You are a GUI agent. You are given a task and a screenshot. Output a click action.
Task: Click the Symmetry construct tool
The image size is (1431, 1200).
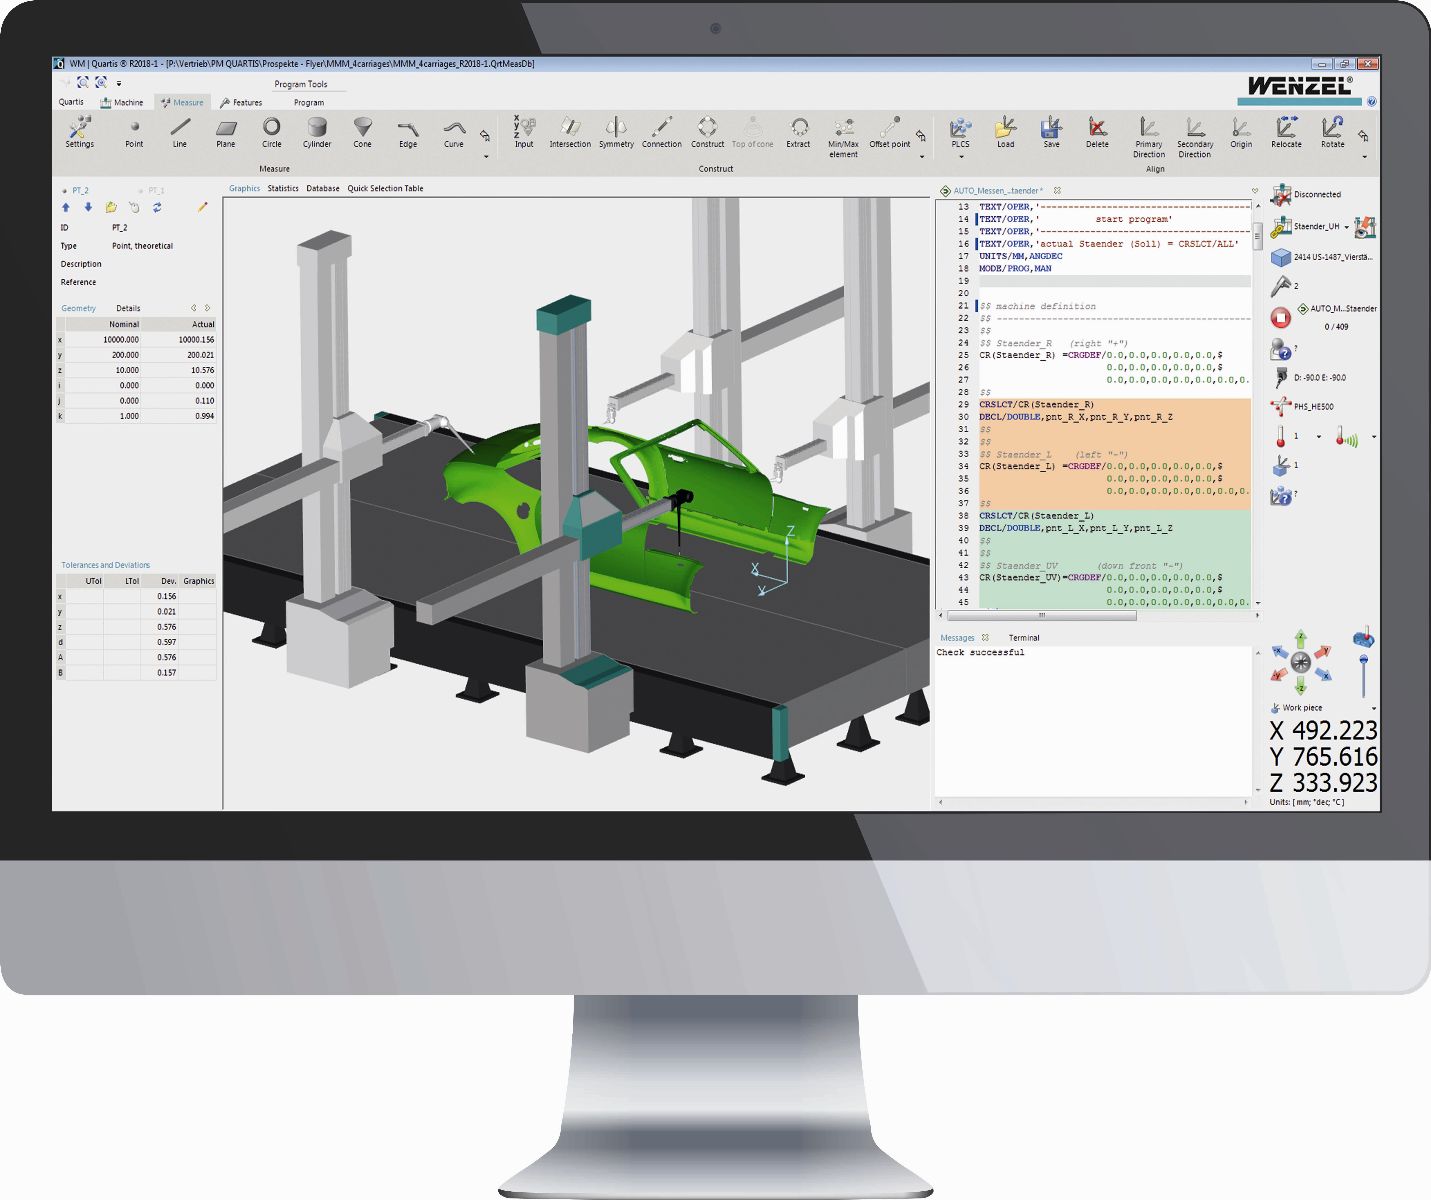(616, 132)
